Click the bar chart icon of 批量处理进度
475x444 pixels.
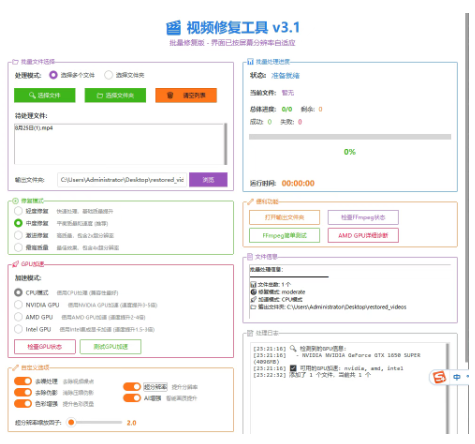click(x=250, y=62)
